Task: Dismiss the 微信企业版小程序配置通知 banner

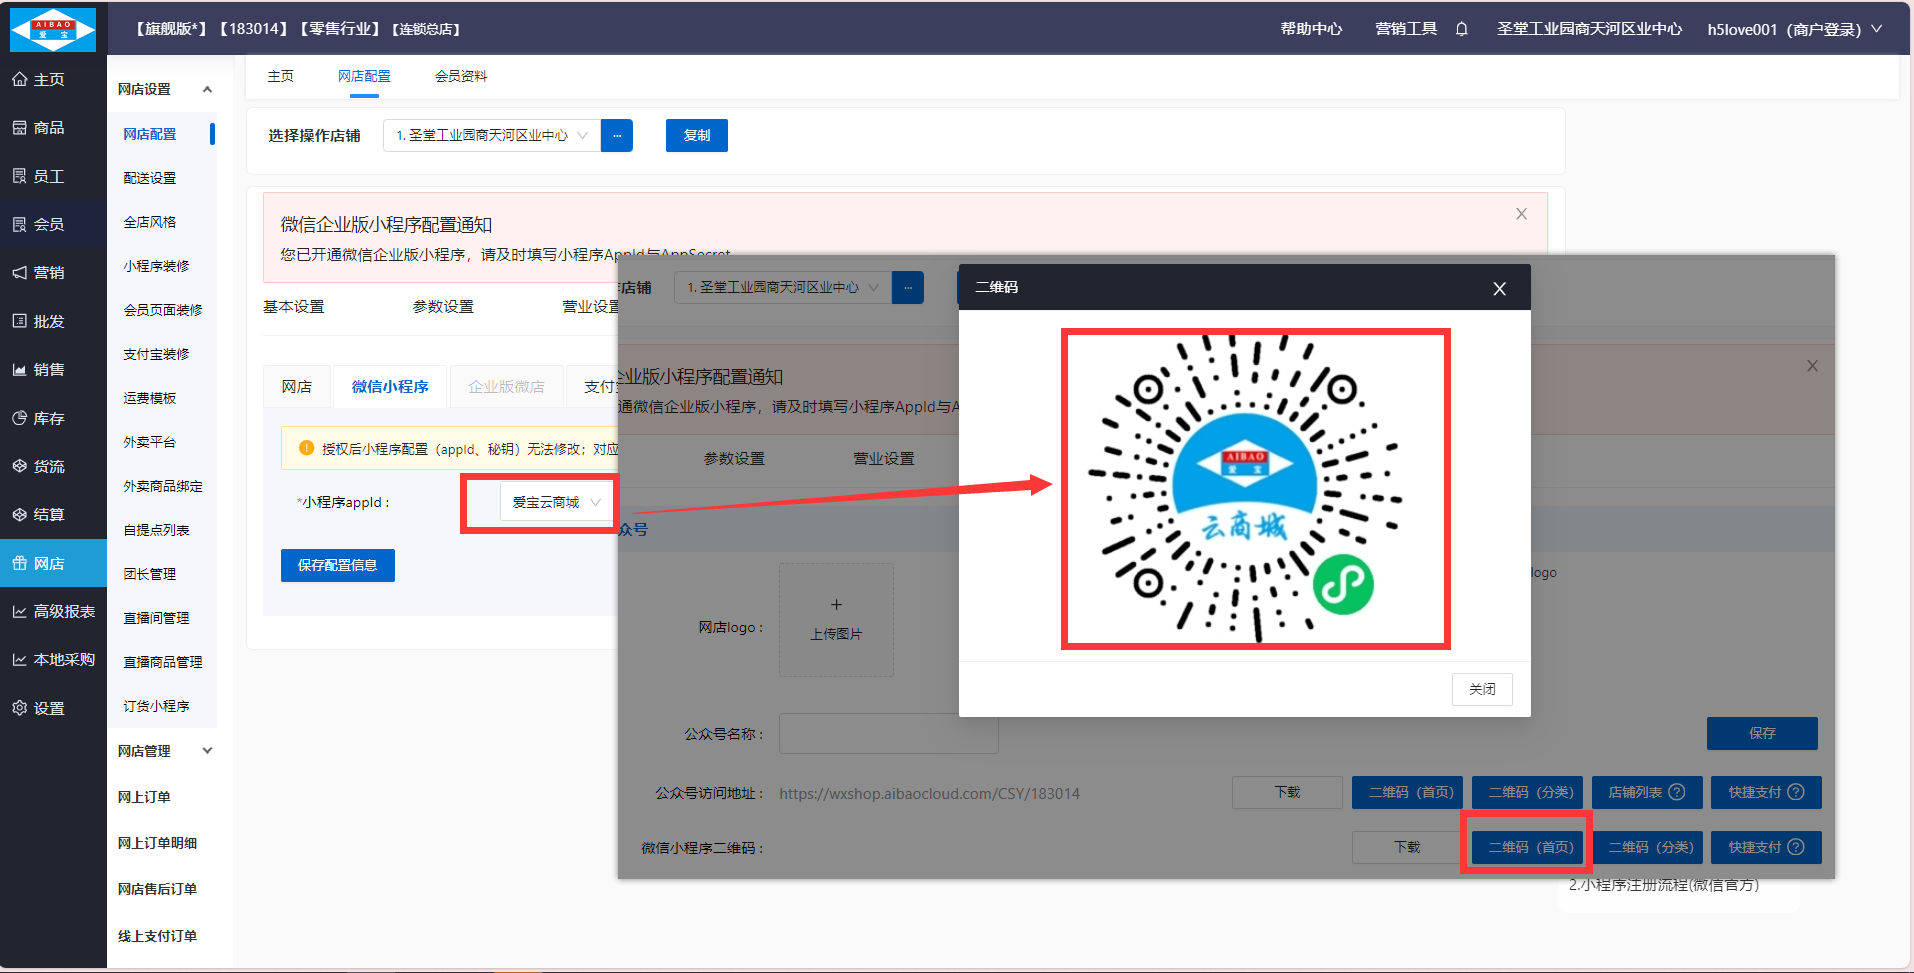Action: pyautogui.click(x=1521, y=214)
